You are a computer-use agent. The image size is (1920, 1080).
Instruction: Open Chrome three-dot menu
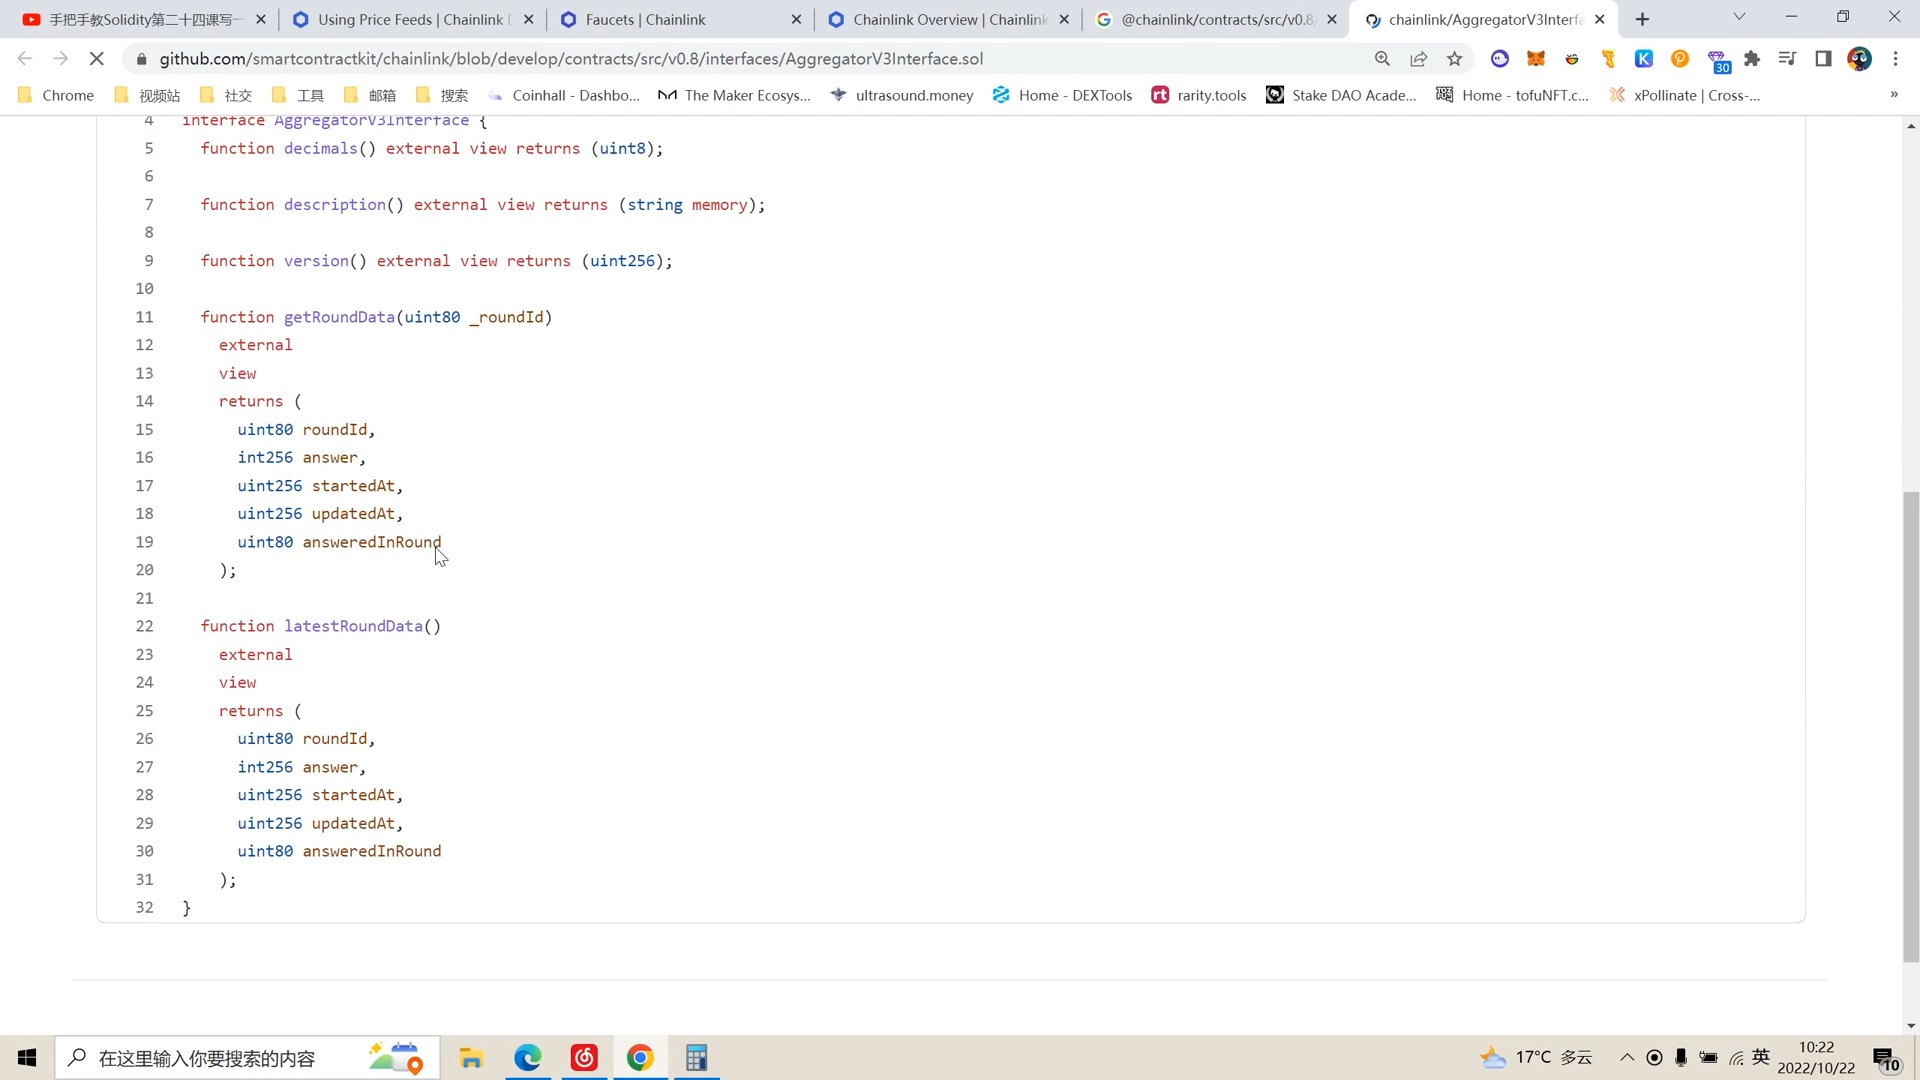(1895, 59)
